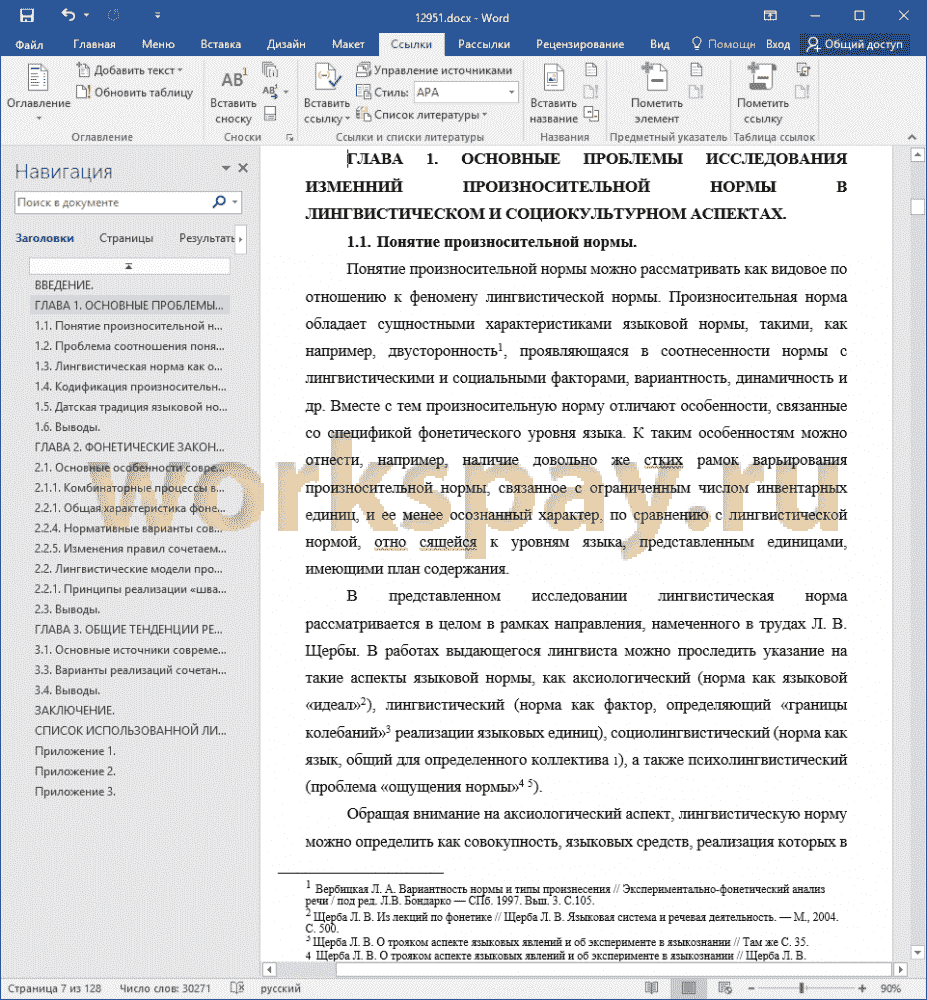
Task: Open the Вид tab
Action: (x=660, y=44)
